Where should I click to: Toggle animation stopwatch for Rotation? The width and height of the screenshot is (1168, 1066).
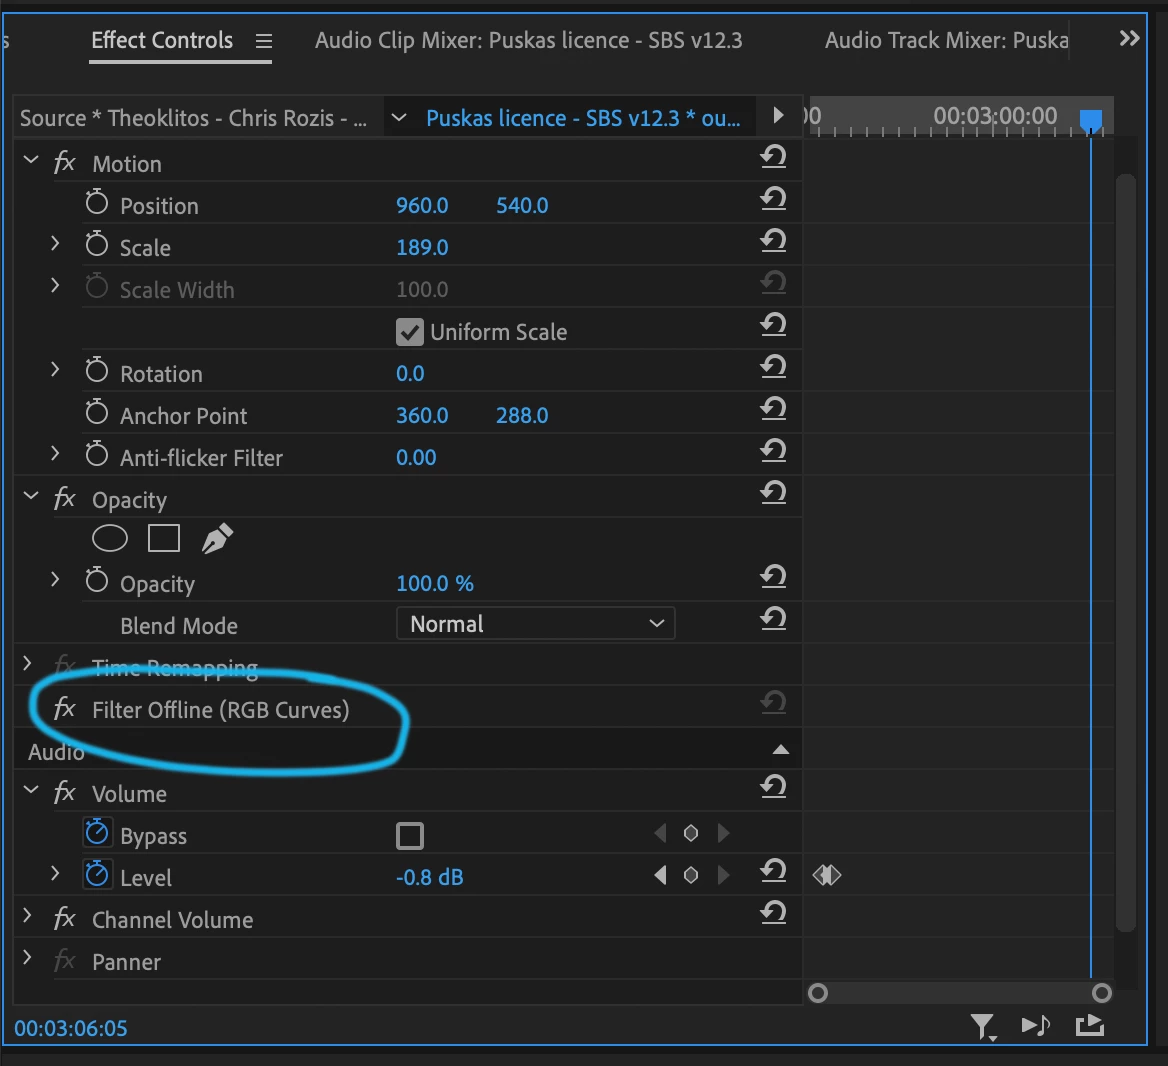97,369
